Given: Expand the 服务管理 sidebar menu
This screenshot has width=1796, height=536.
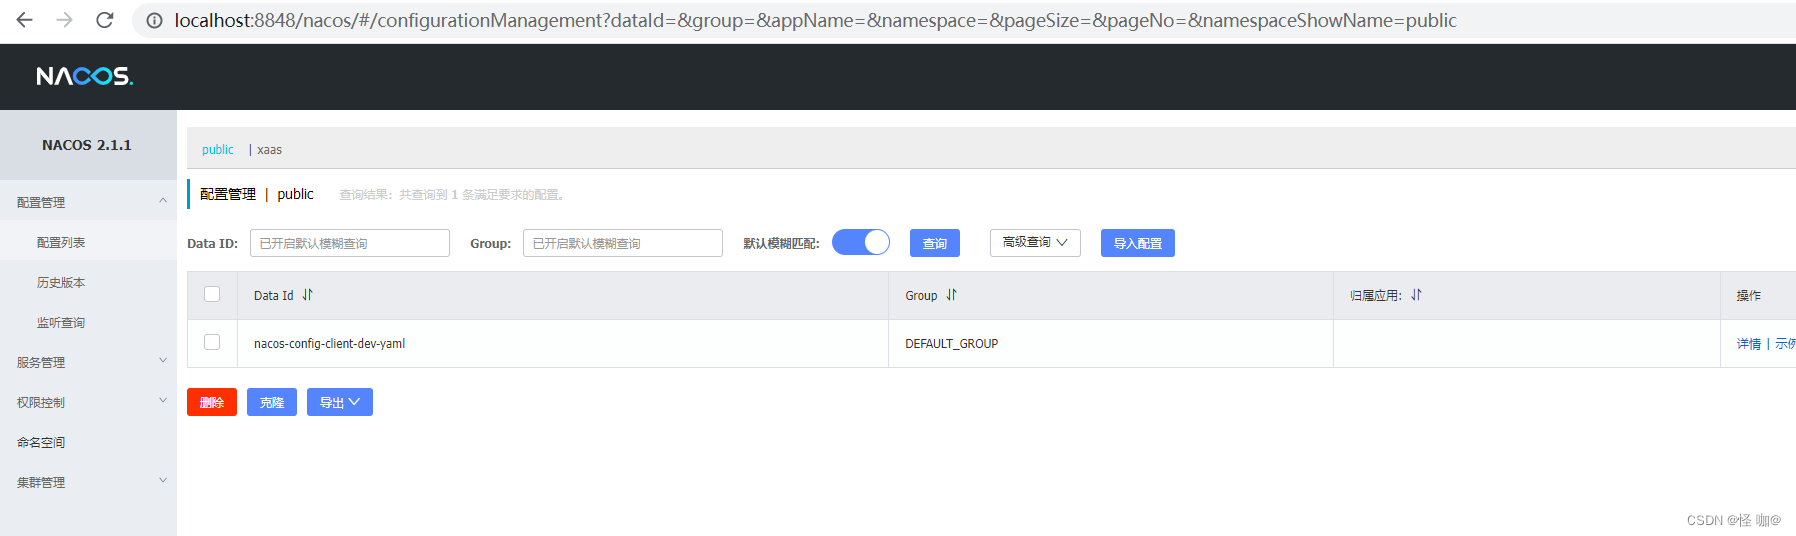Looking at the screenshot, I should click(x=88, y=362).
